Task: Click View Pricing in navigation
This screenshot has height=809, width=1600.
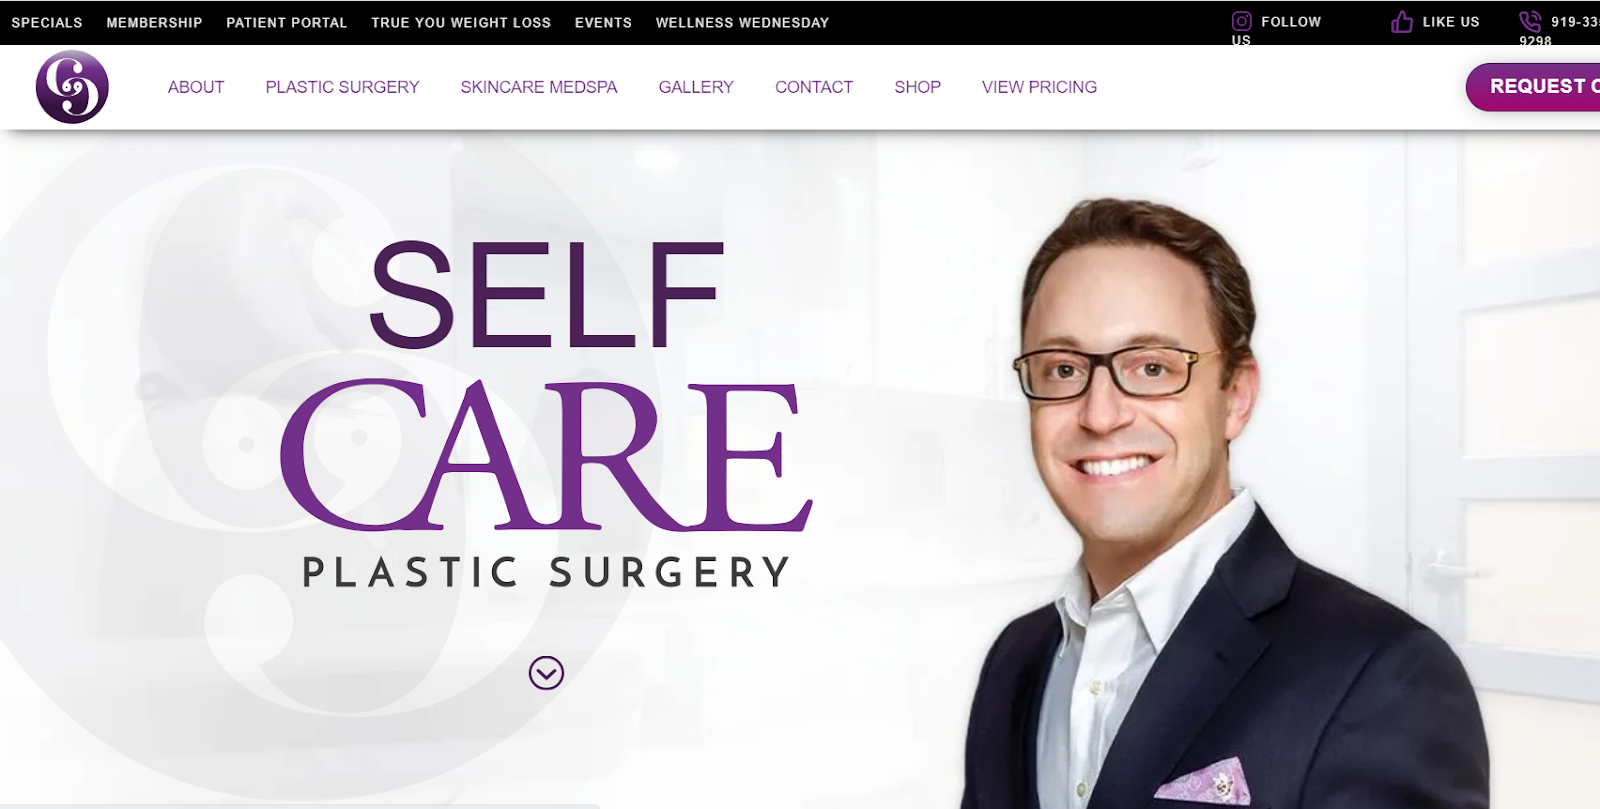Action: (x=1039, y=87)
